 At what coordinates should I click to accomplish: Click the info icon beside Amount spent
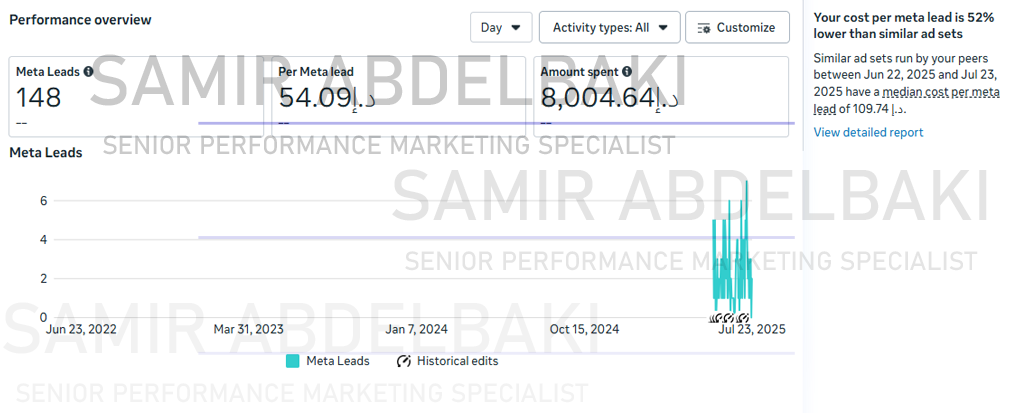[x=626, y=72]
